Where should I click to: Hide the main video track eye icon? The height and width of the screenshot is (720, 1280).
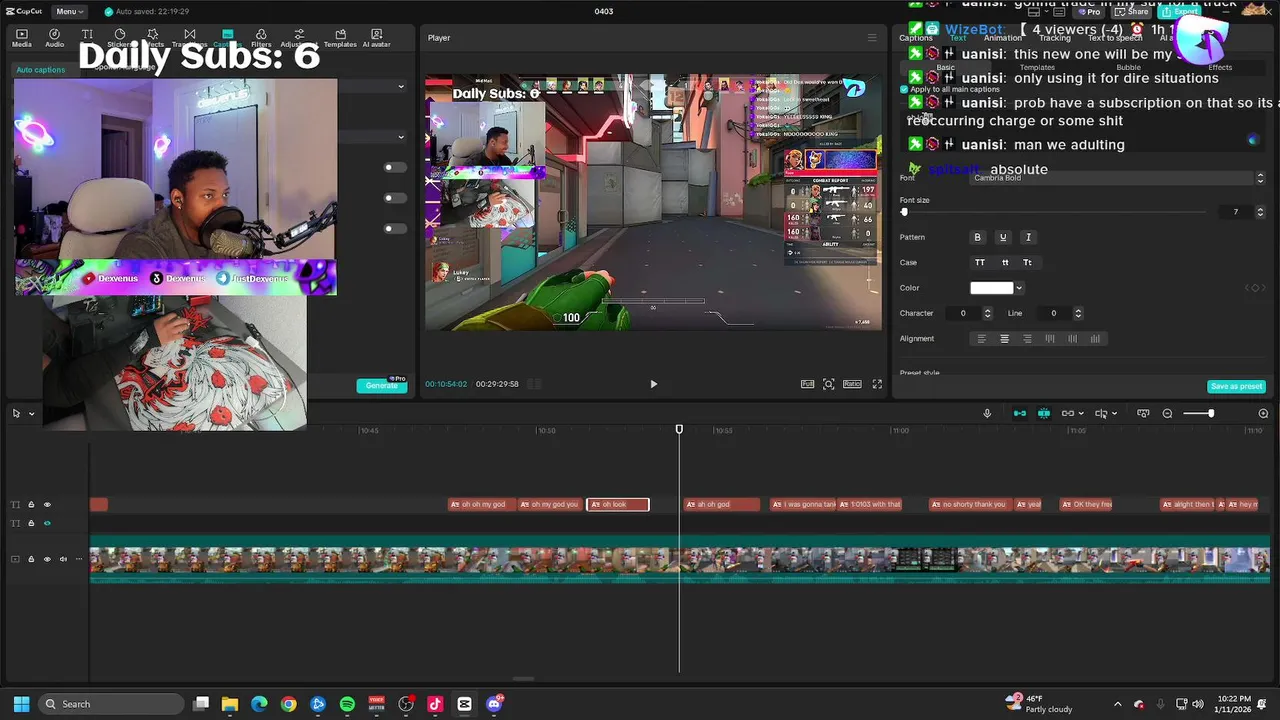coord(46,559)
